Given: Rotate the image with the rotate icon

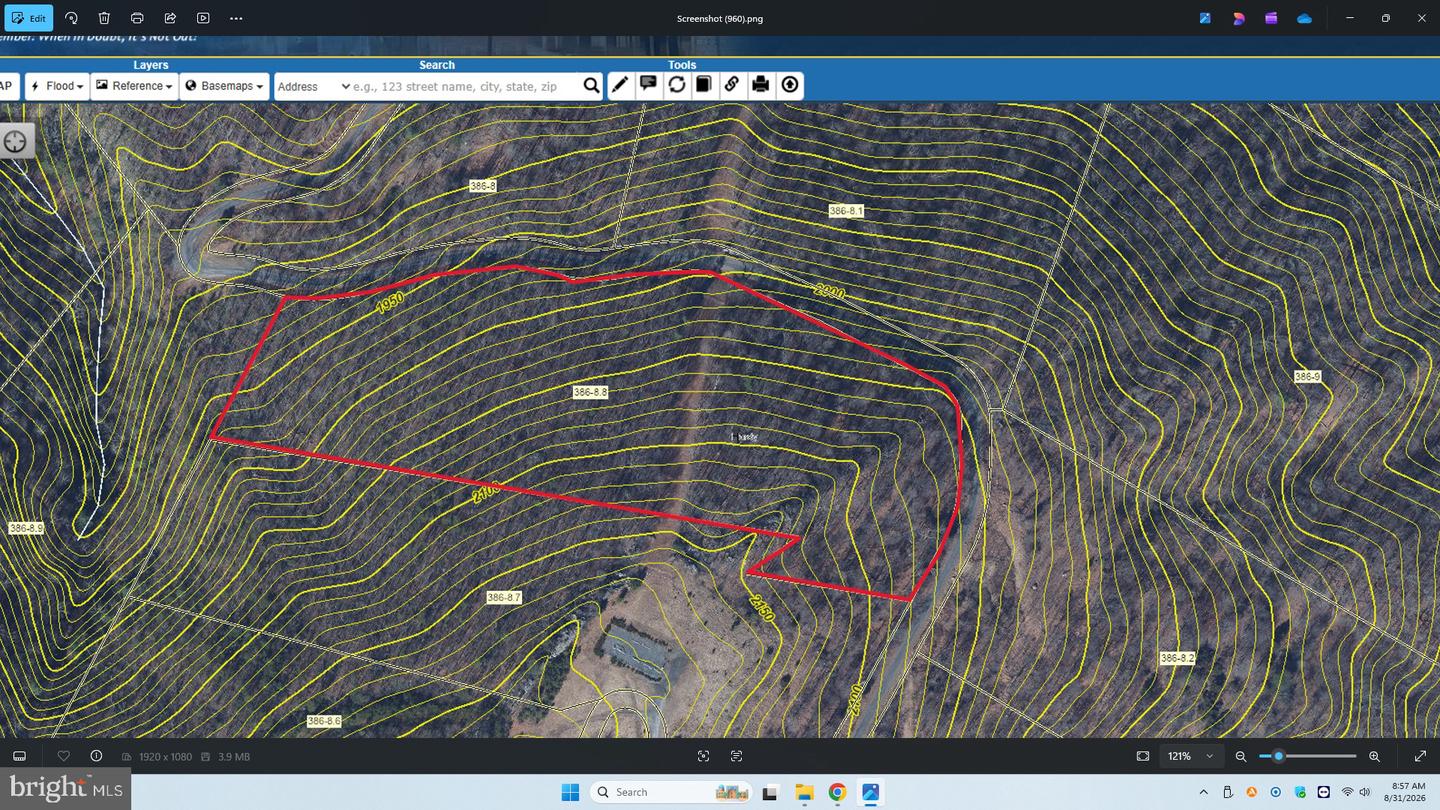Looking at the screenshot, I should pos(71,18).
